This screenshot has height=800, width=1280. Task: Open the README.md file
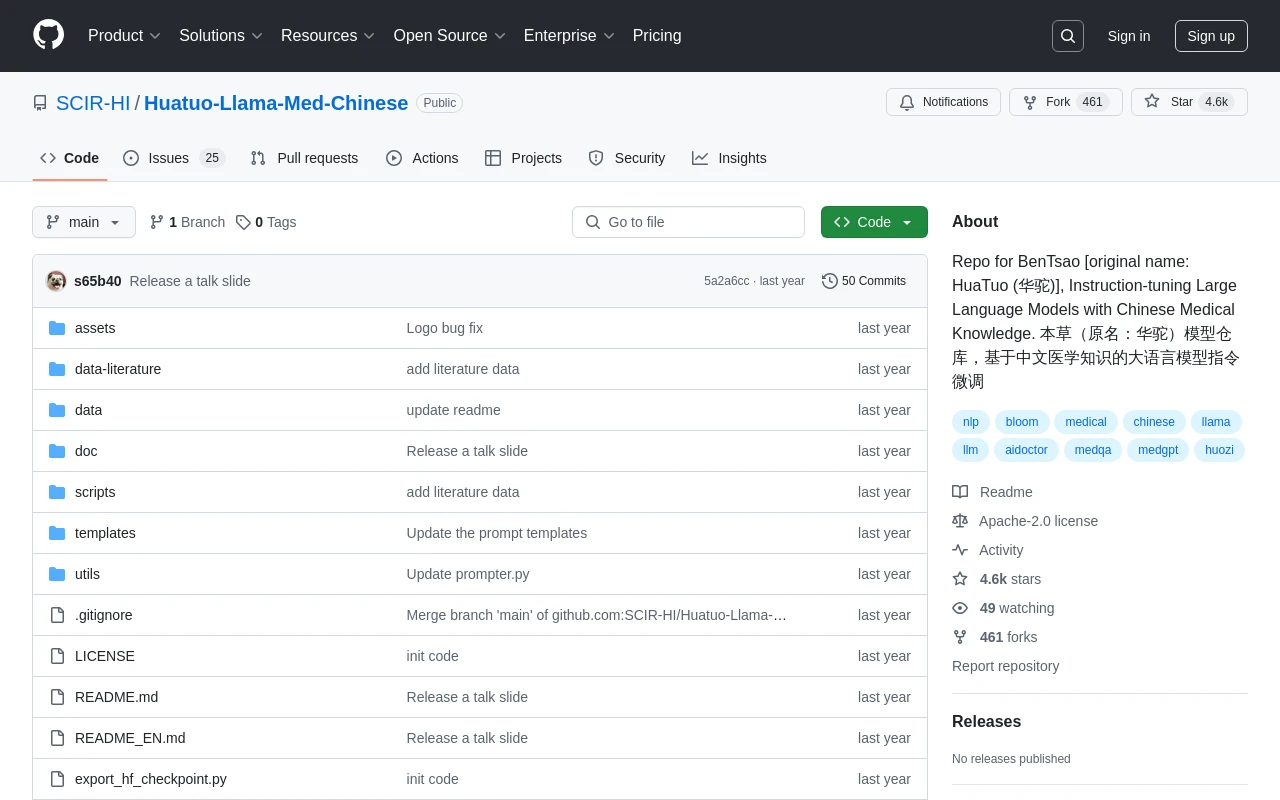tap(116, 697)
